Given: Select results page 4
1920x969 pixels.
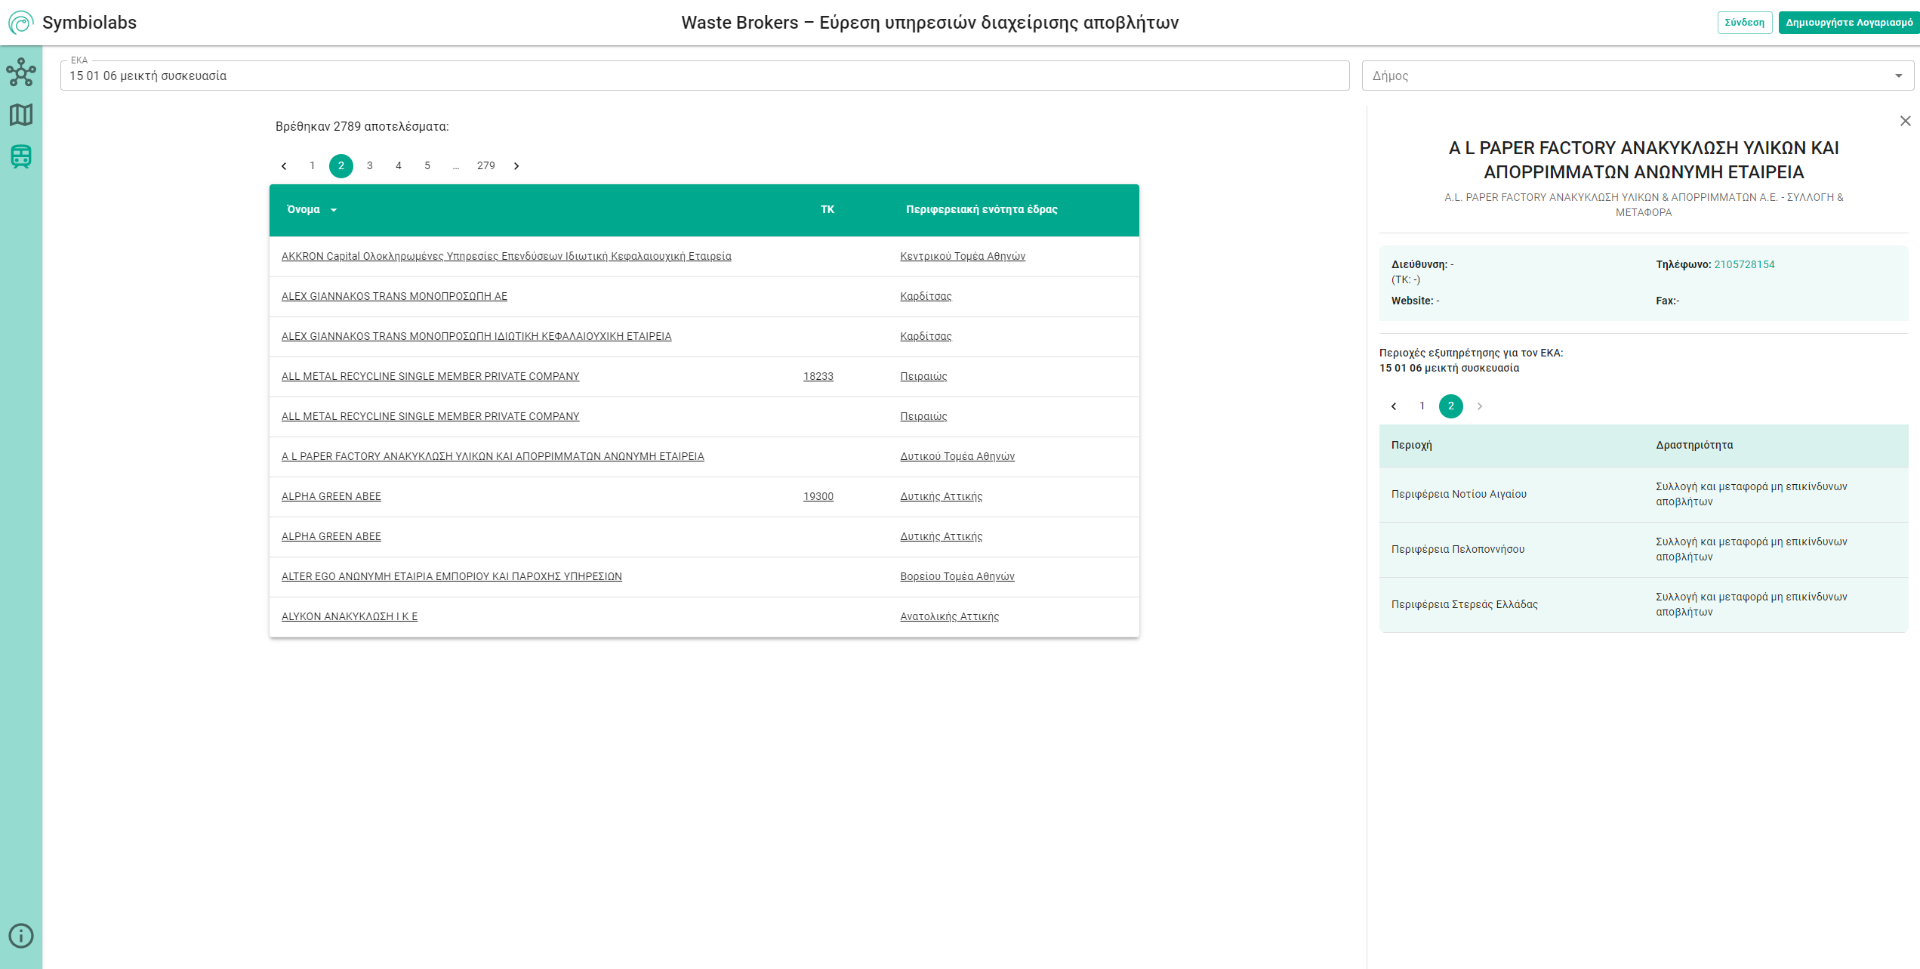Looking at the screenshot, I should [x=398, y=166].
